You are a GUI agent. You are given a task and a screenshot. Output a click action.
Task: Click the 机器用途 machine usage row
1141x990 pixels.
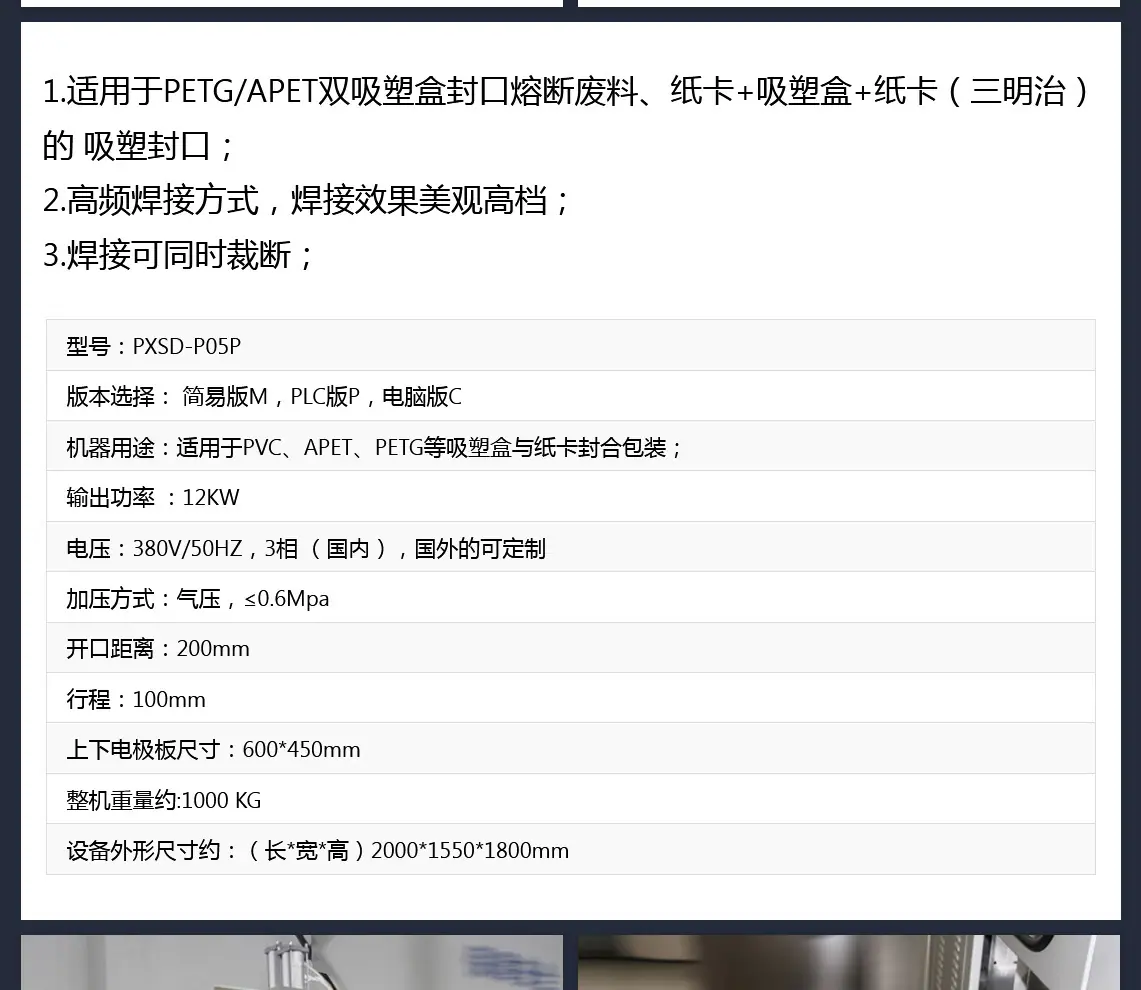[x=570, y=446]
